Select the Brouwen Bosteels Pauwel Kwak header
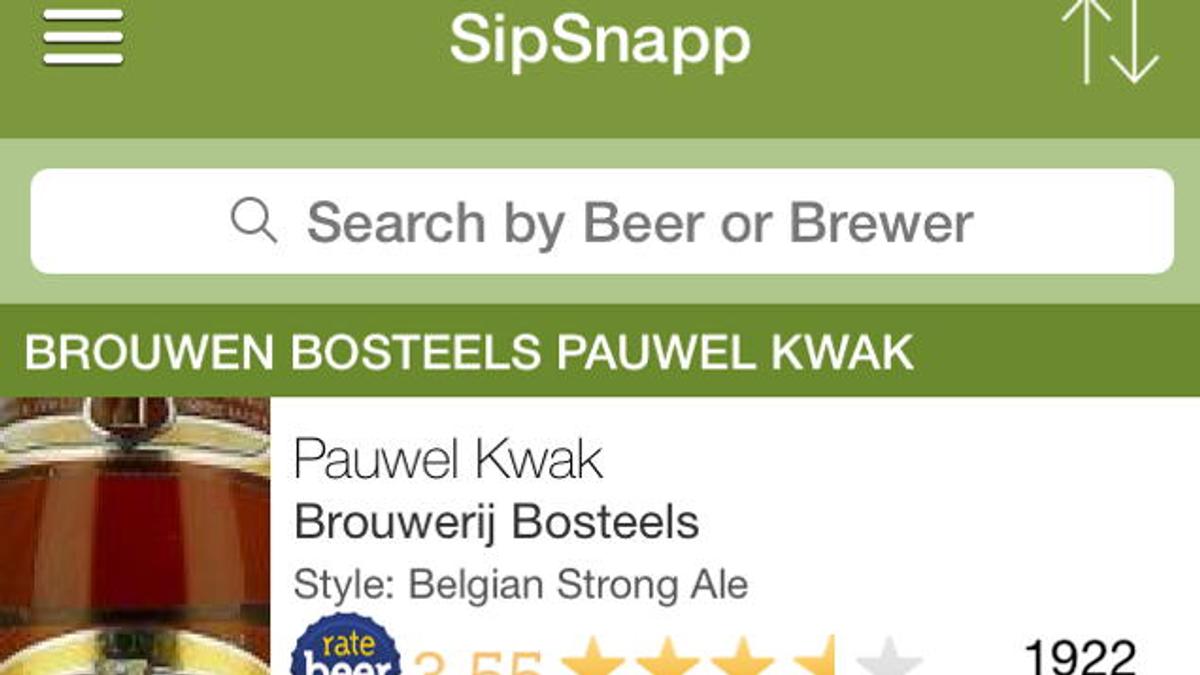 pos(469,352)
